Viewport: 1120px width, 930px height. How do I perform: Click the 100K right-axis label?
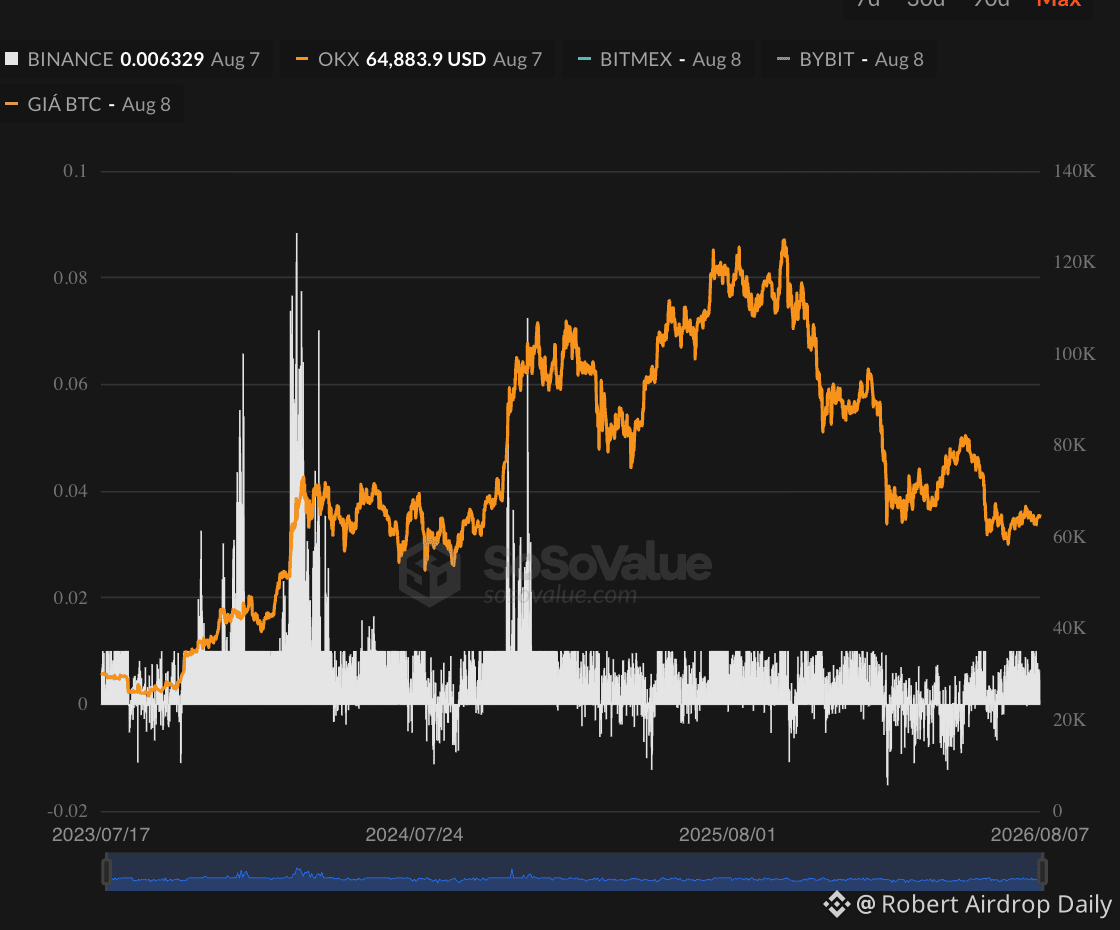point(1074,354)
